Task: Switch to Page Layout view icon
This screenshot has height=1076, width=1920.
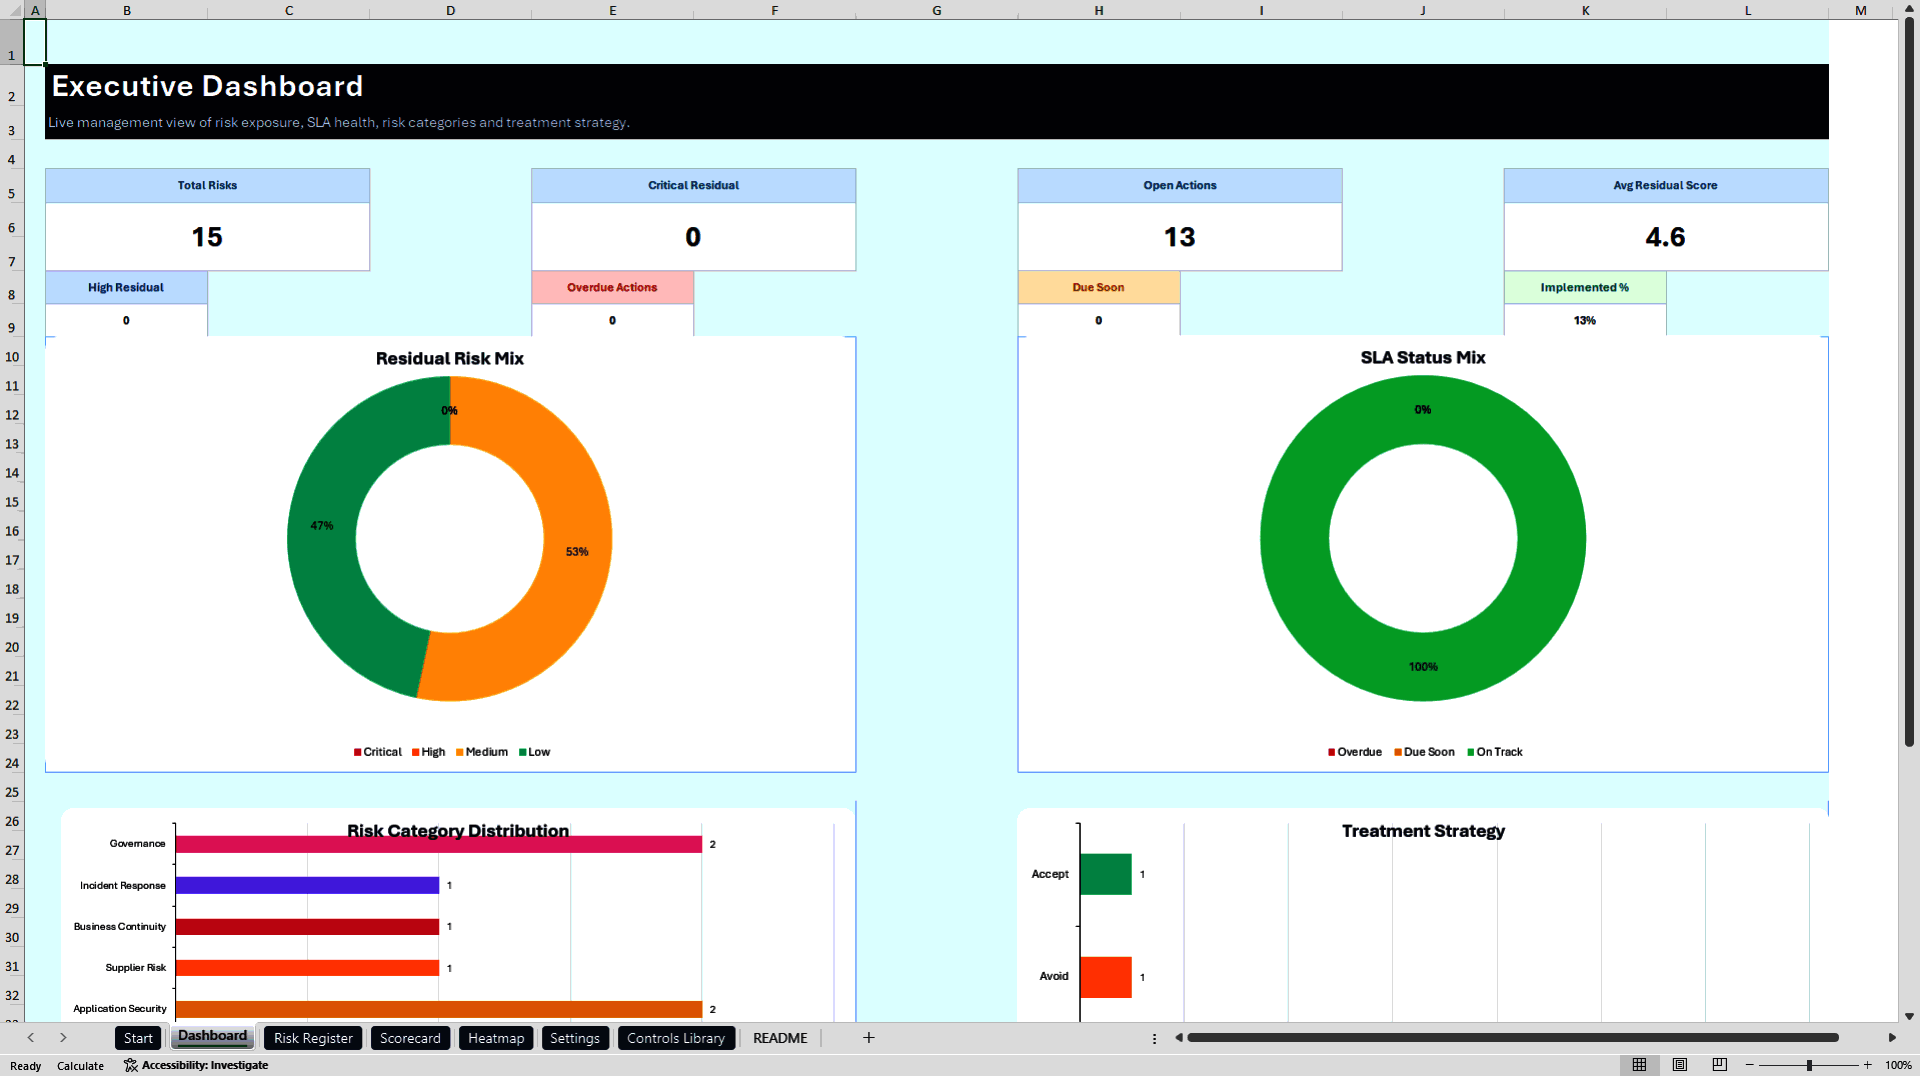Action: click(x=1680, y=1065)
